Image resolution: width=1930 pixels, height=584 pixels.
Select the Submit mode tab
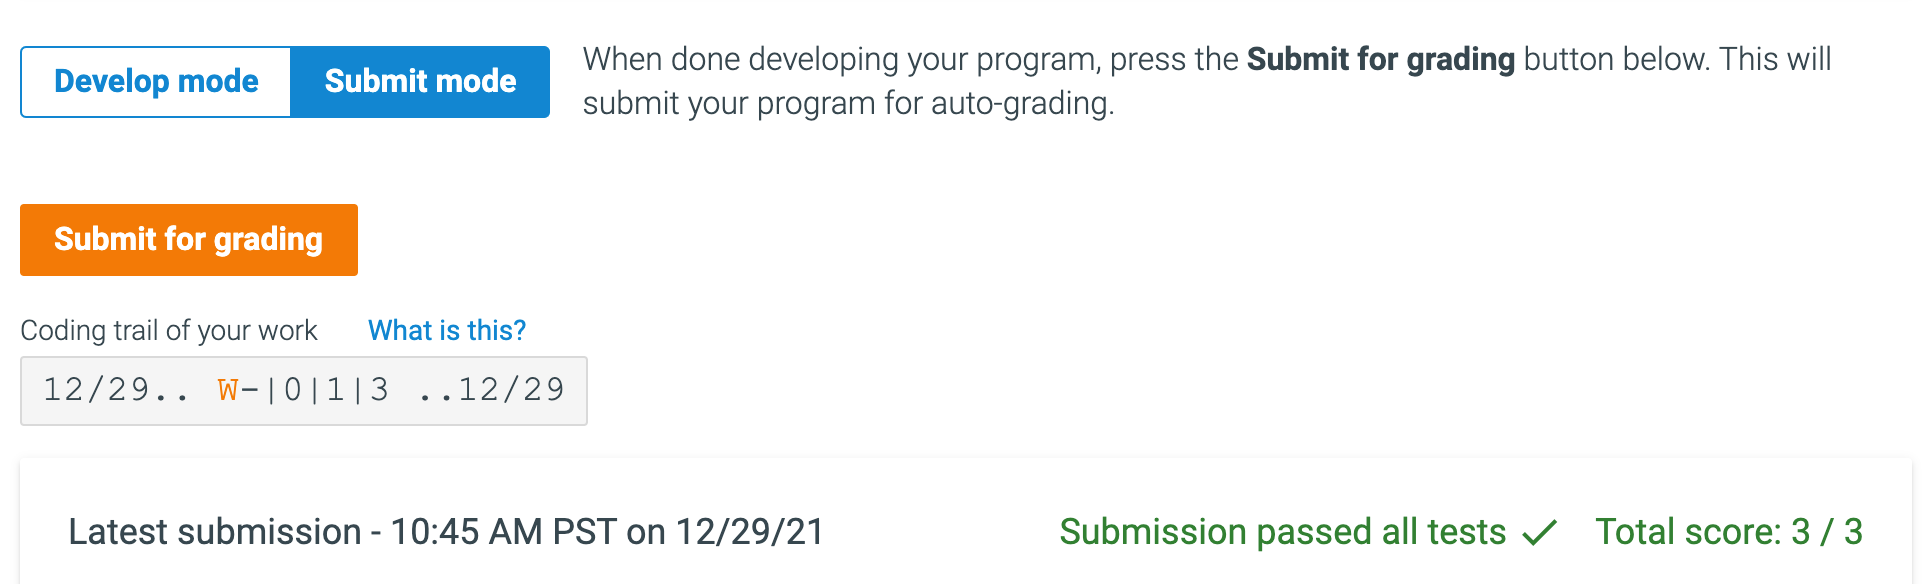(420, 81)
